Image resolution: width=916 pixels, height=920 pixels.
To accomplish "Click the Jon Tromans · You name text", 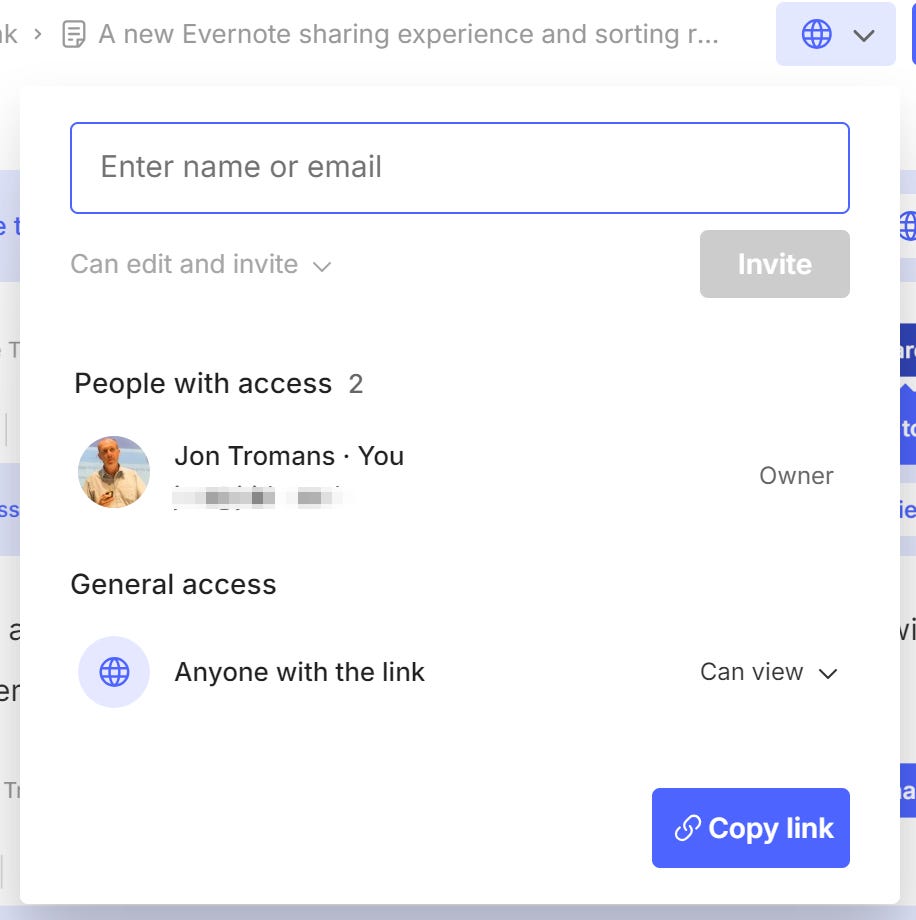I will point(289,456).
